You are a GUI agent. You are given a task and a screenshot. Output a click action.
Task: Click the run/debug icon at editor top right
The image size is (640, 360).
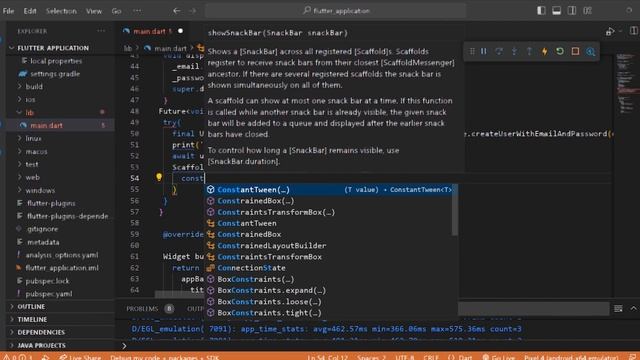point(610,31)
